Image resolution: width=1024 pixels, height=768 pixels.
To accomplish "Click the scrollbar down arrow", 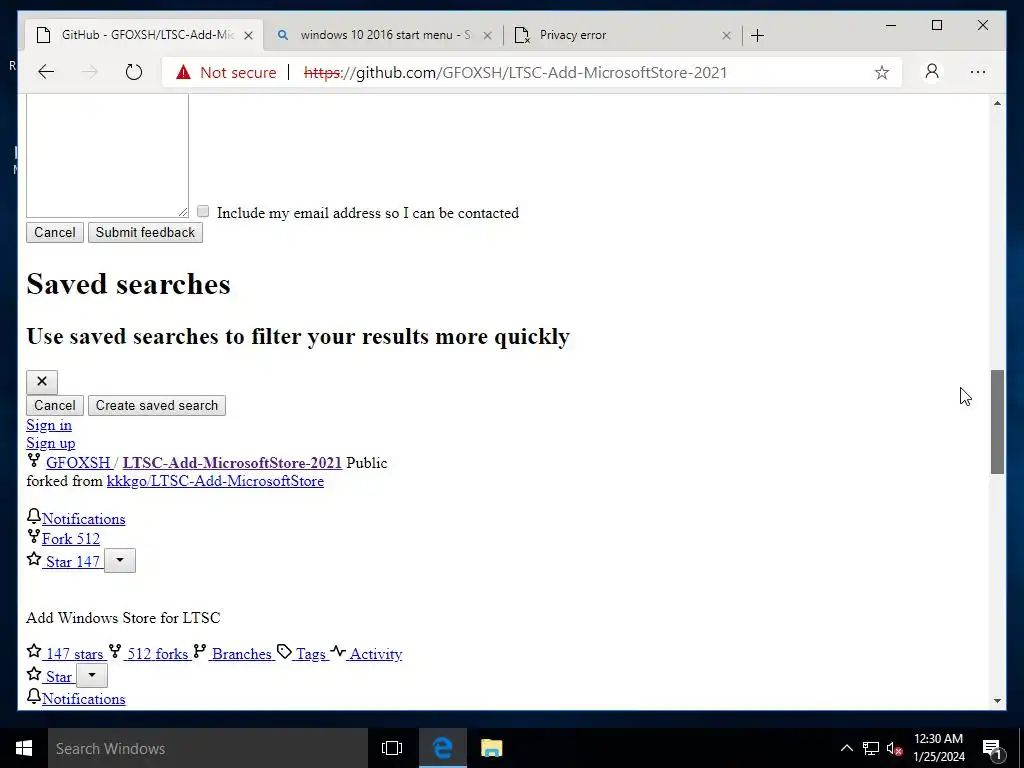I will click(997, 701).
